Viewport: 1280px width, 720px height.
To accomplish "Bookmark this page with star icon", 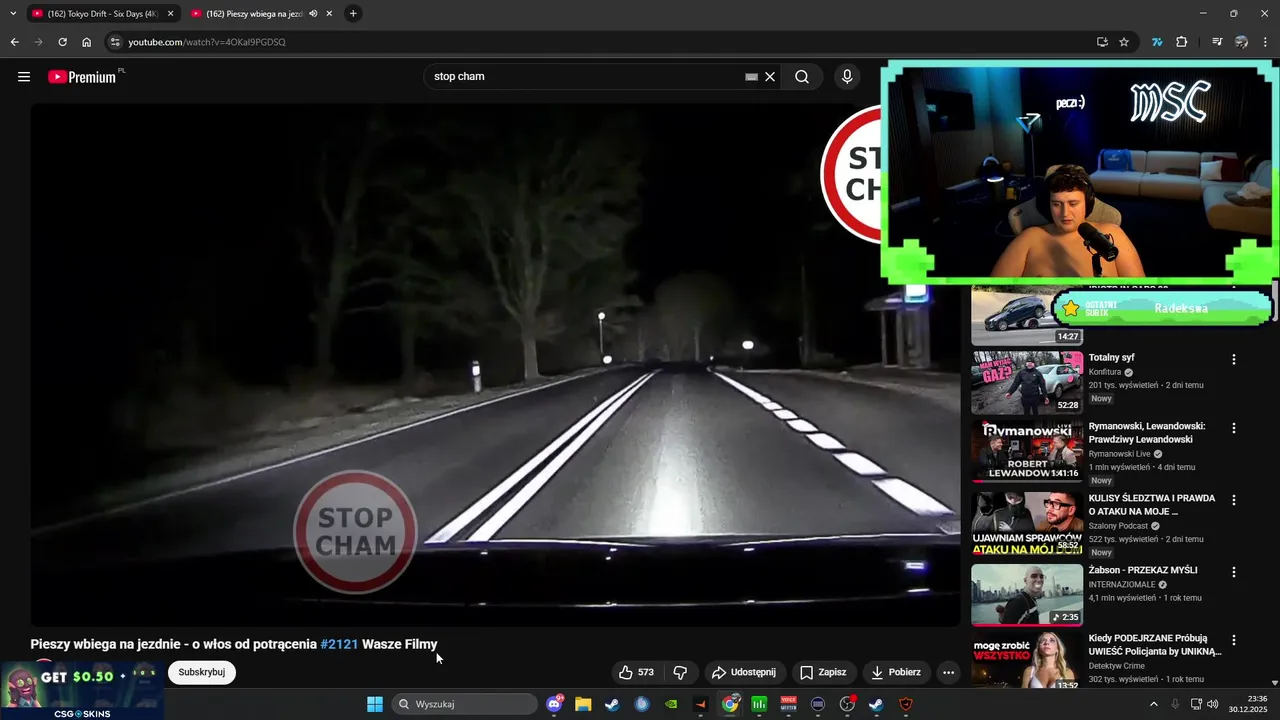I will (x=1124, y=42).
